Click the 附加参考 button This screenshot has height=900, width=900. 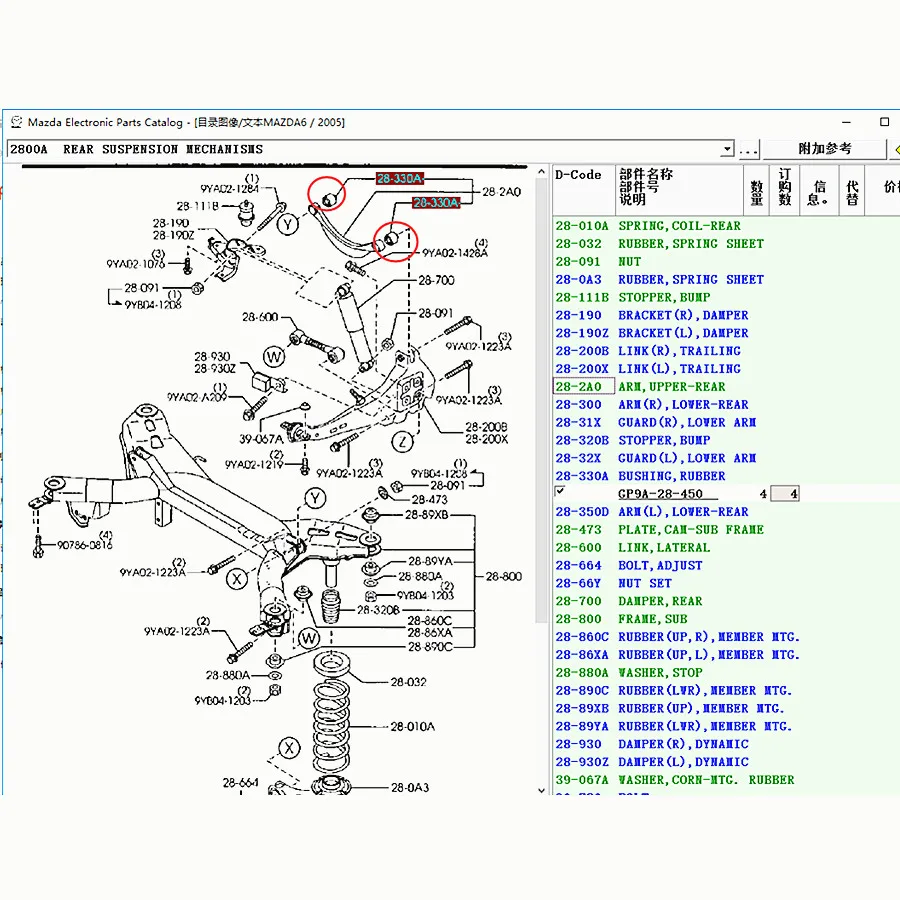click(824, 149)
